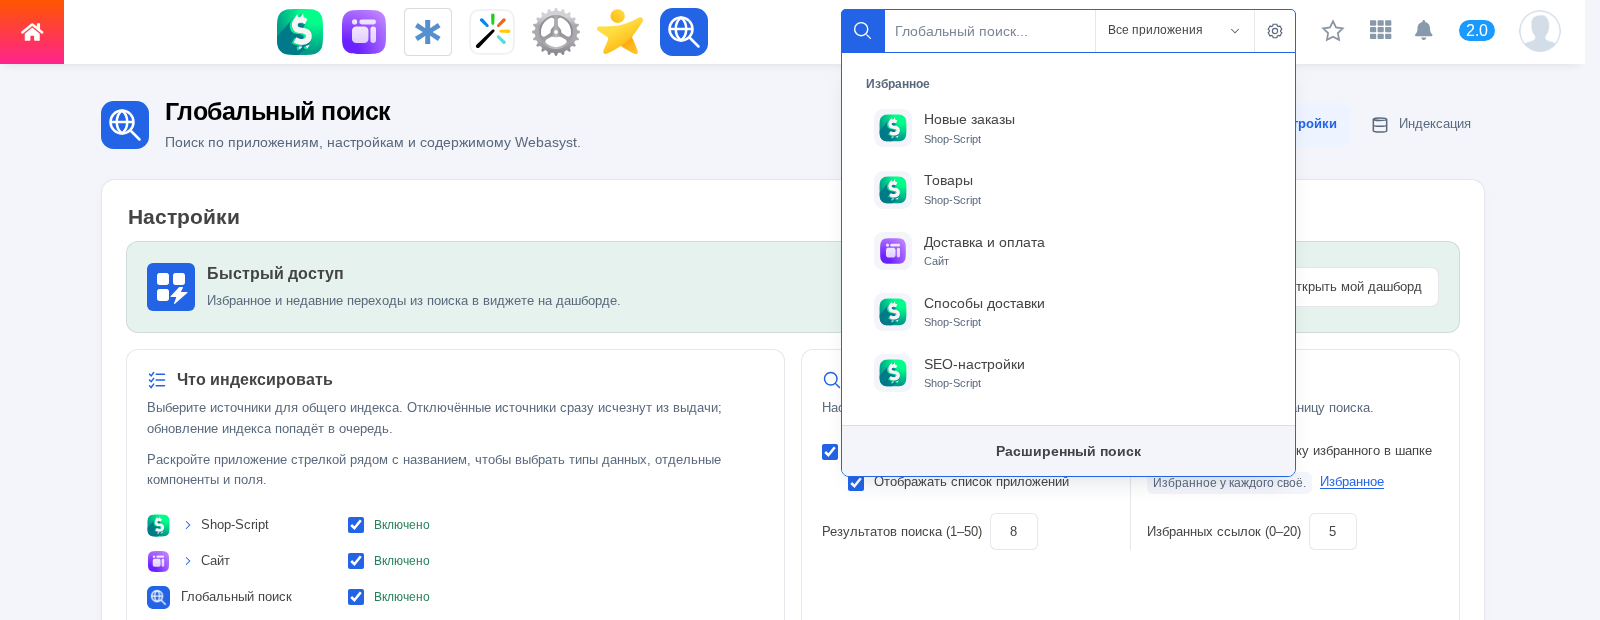Open the gray gear Installer app icon

point(556,32)
